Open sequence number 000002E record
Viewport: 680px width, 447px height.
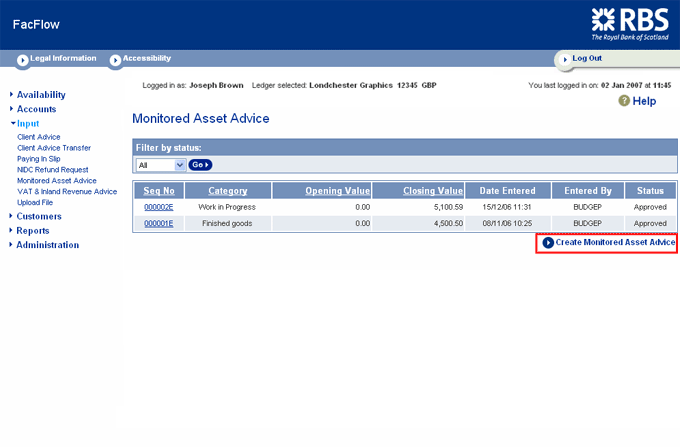click(159, 207)
